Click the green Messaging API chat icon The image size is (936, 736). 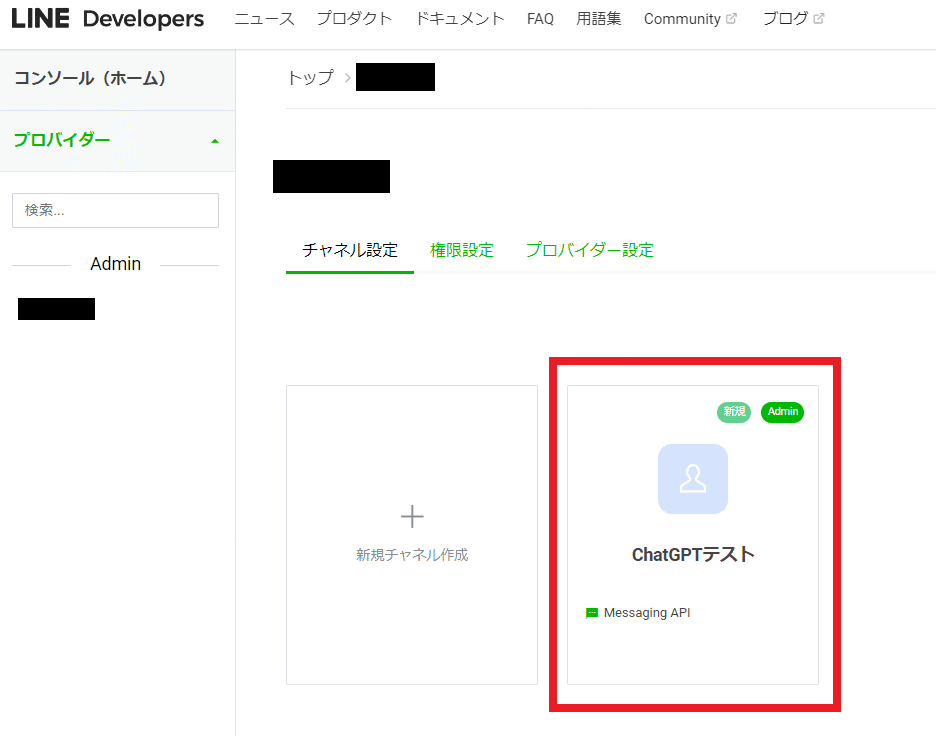[592, 613]
